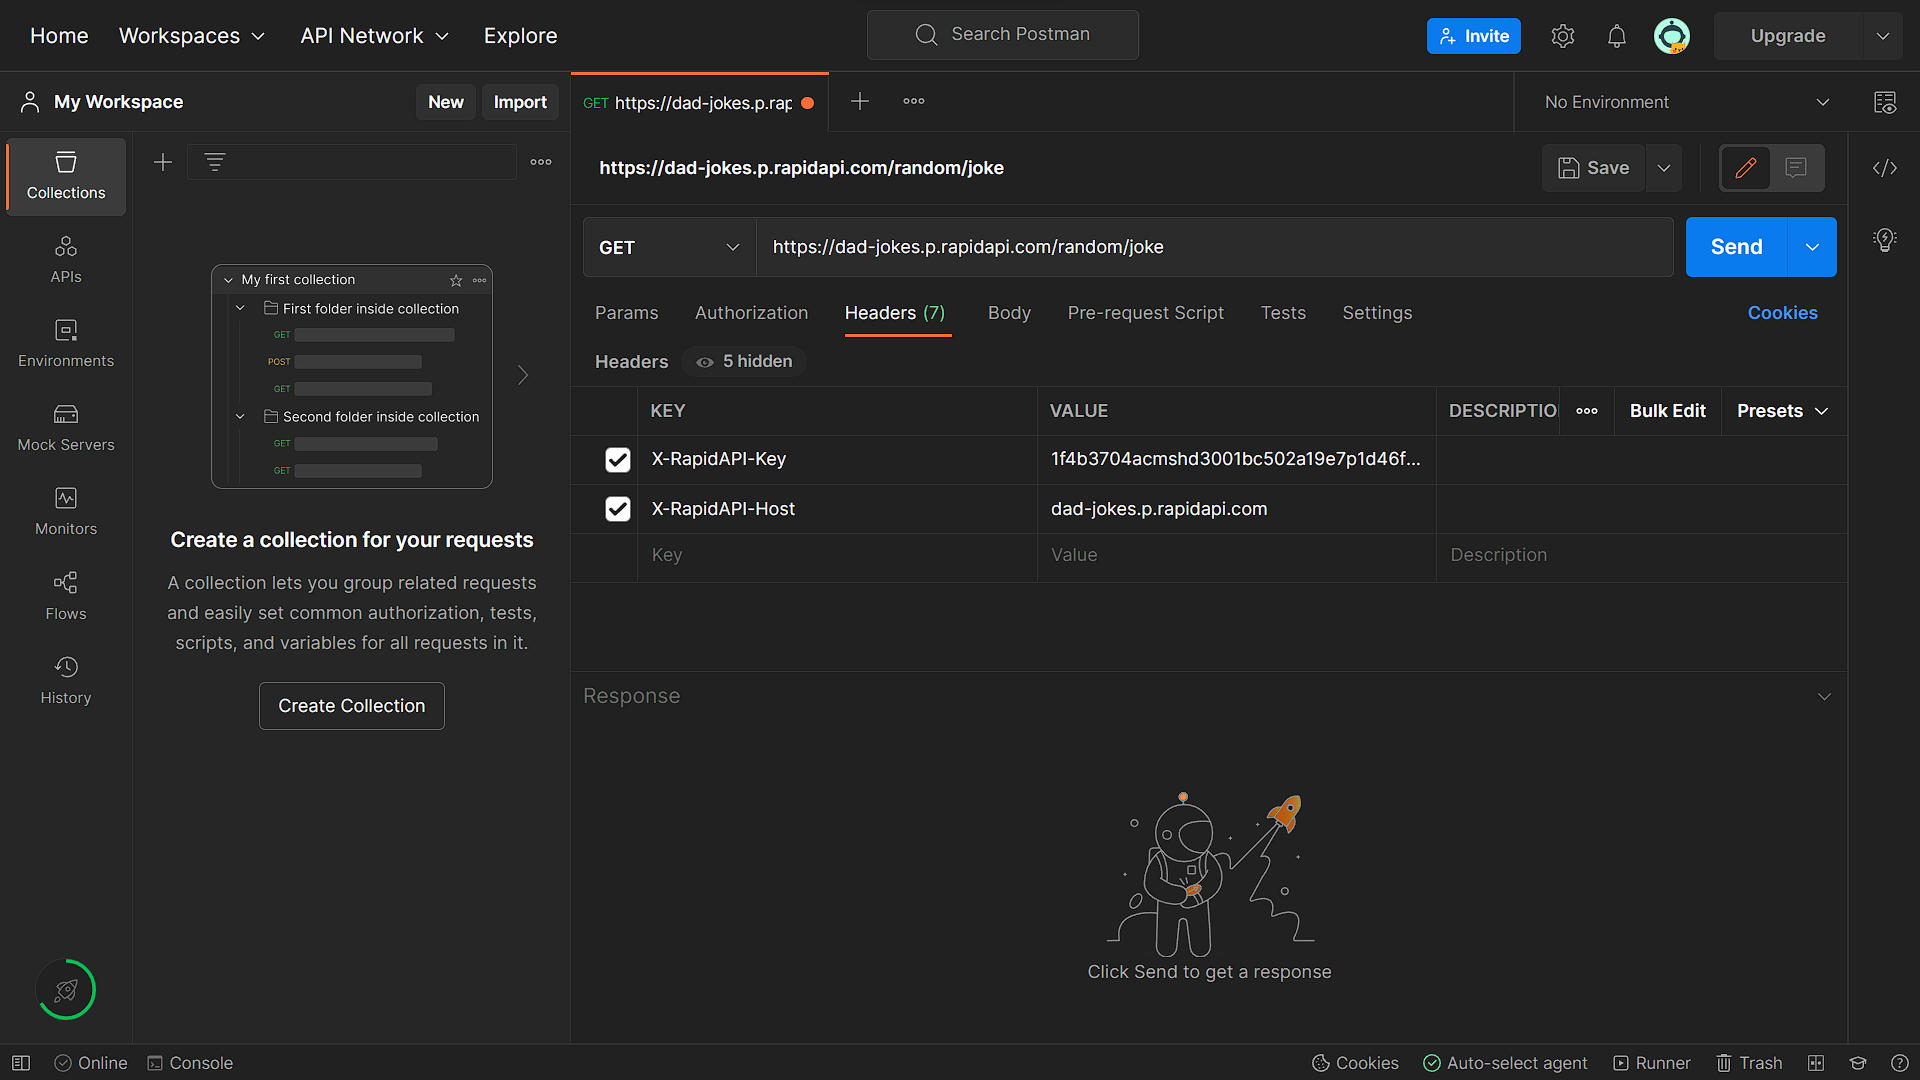Go to next onboarding illustration arrow

pos(523,375)
